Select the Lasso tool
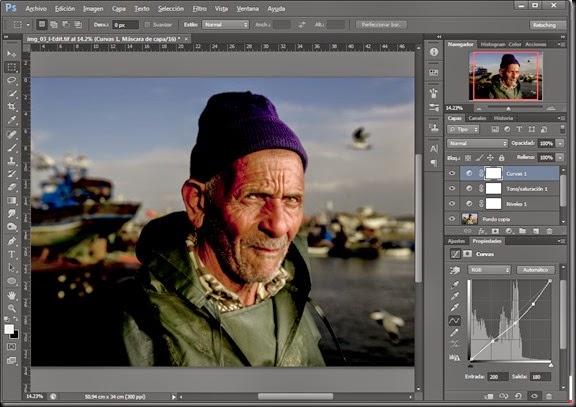Viewport: 576px width, 407px height. (12, 80)
